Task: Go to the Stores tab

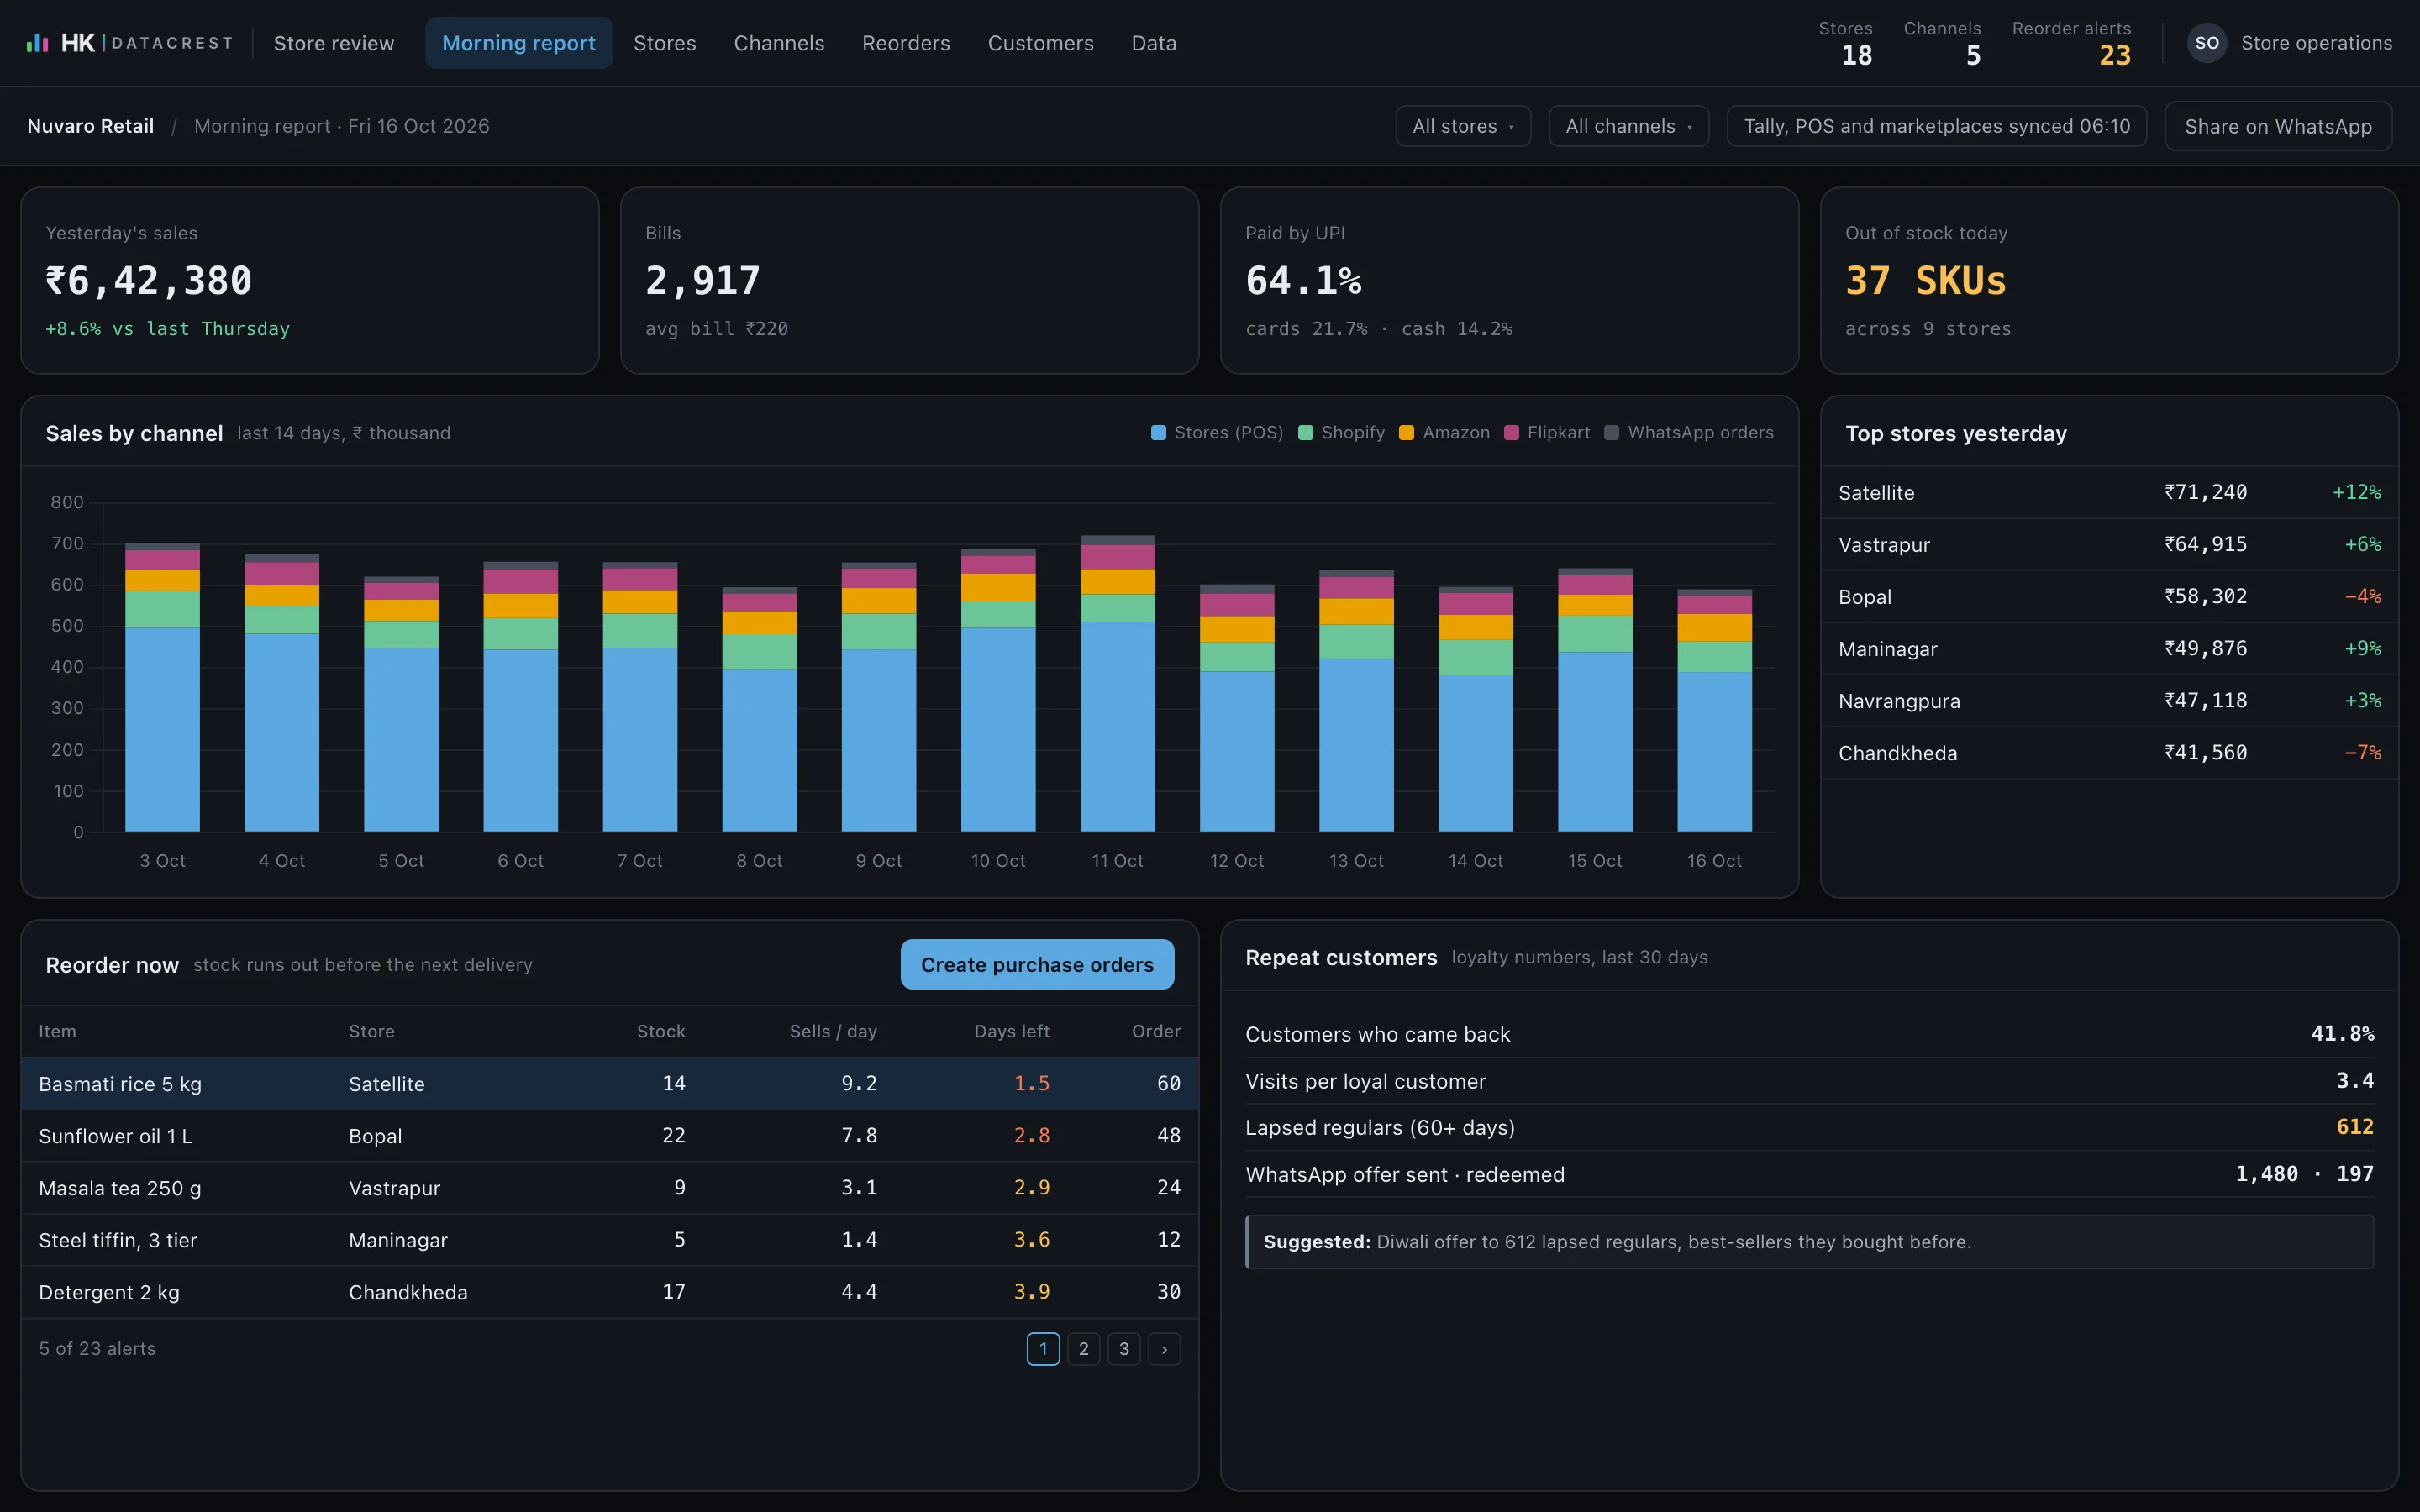Action: pos(664,43)
